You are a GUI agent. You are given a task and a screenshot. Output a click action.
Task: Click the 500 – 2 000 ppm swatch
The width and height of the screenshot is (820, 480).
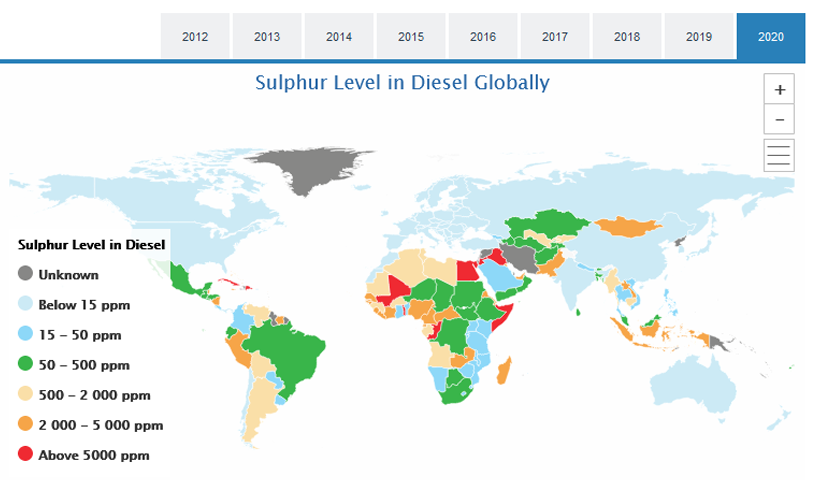pyautogui.click(x=25, y=394)
